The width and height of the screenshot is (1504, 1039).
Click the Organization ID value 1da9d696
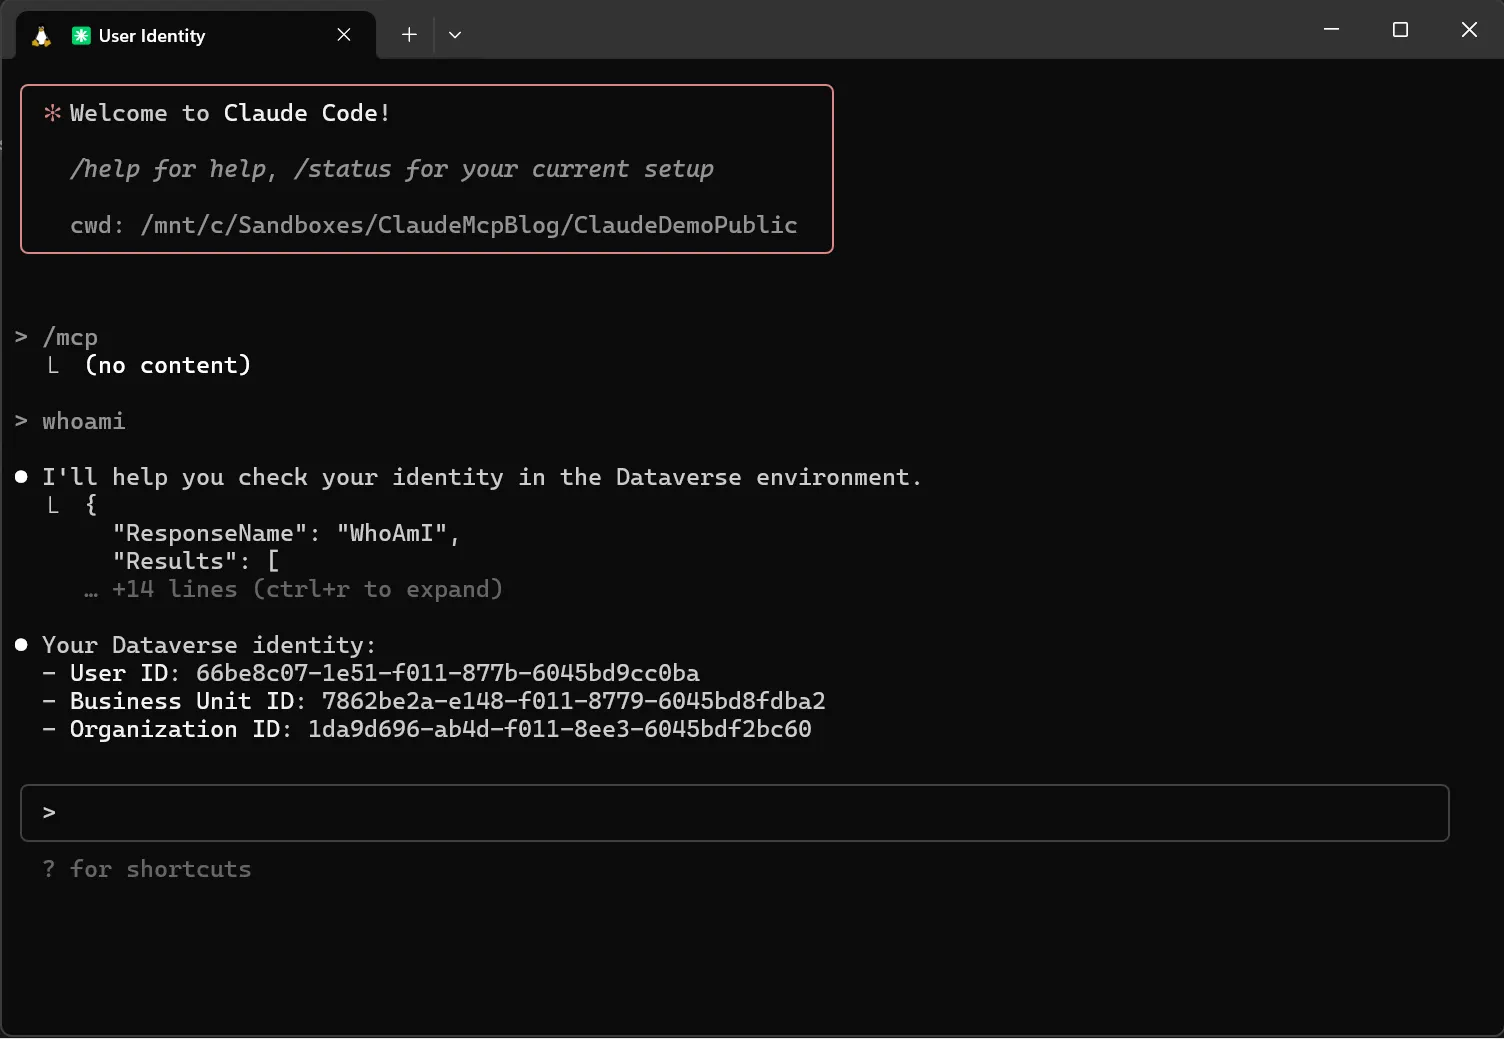click(560, 729)
